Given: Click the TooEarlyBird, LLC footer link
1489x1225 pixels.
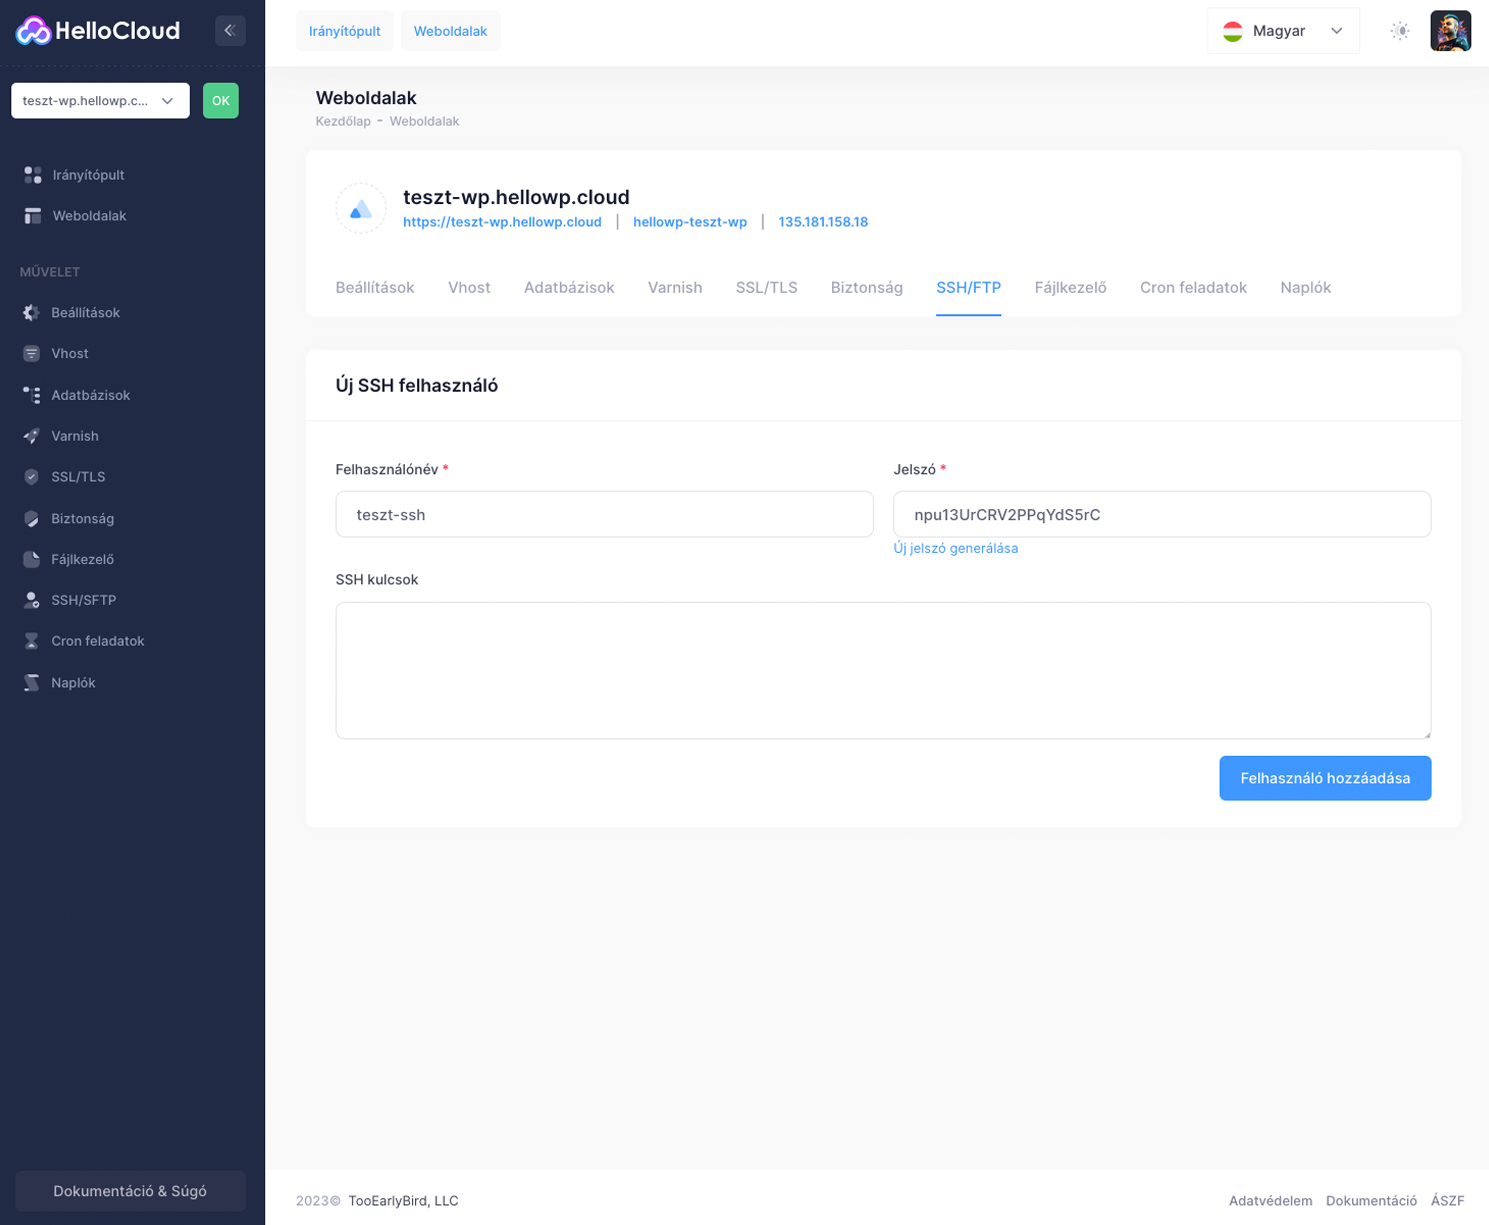Looking at the screenshot, I should coord(403,1201).
